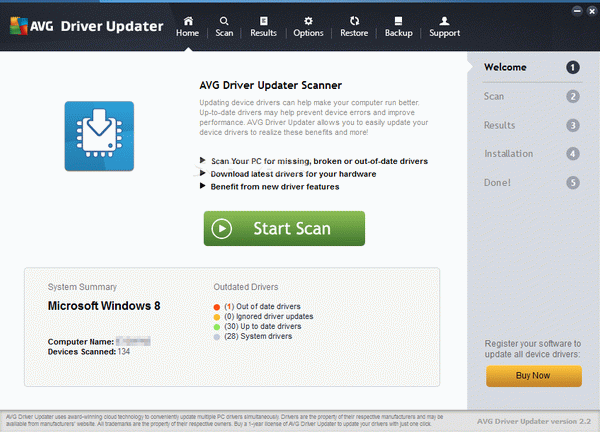The width and height of the screenshot is (600, 432).
Task: Click 'Benefit from new driver features' bullet
Action: (275, 187)
